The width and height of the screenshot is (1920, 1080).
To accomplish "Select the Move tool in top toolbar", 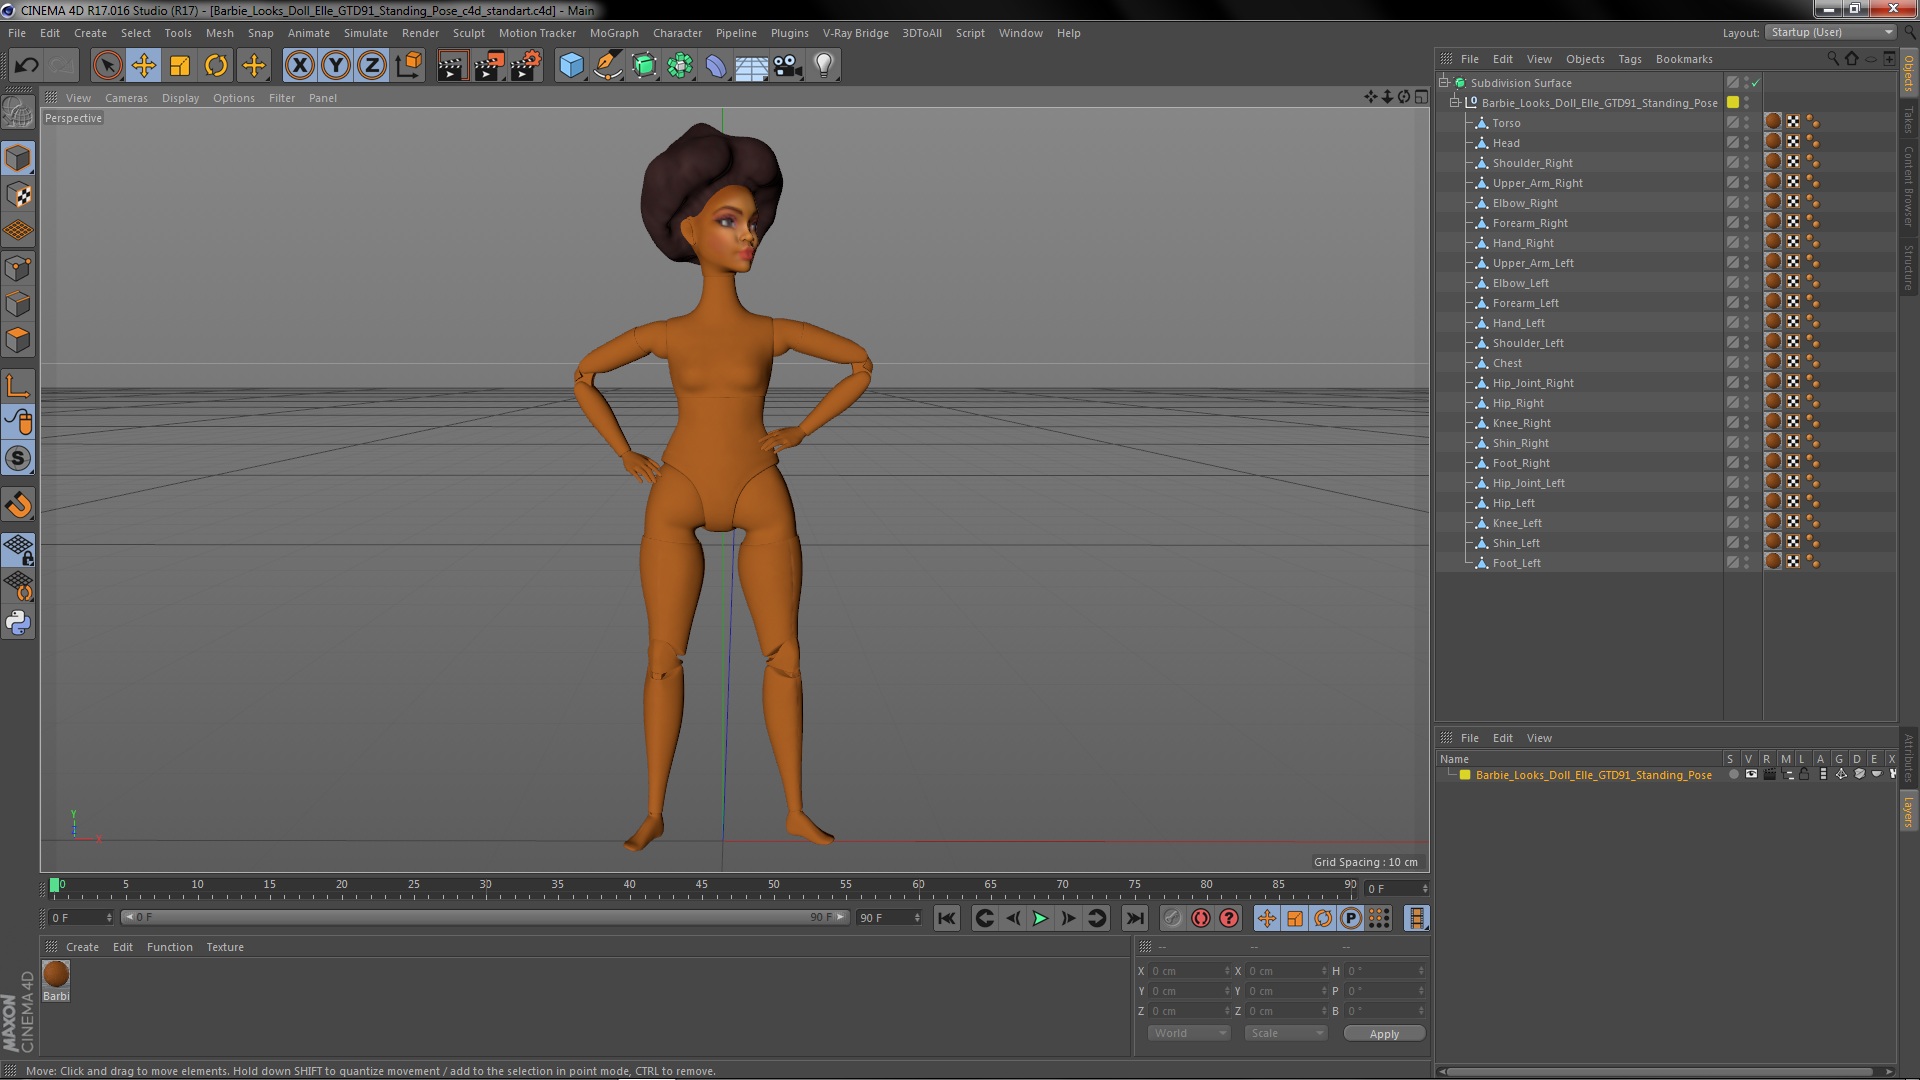I will (x=143, y=66).
